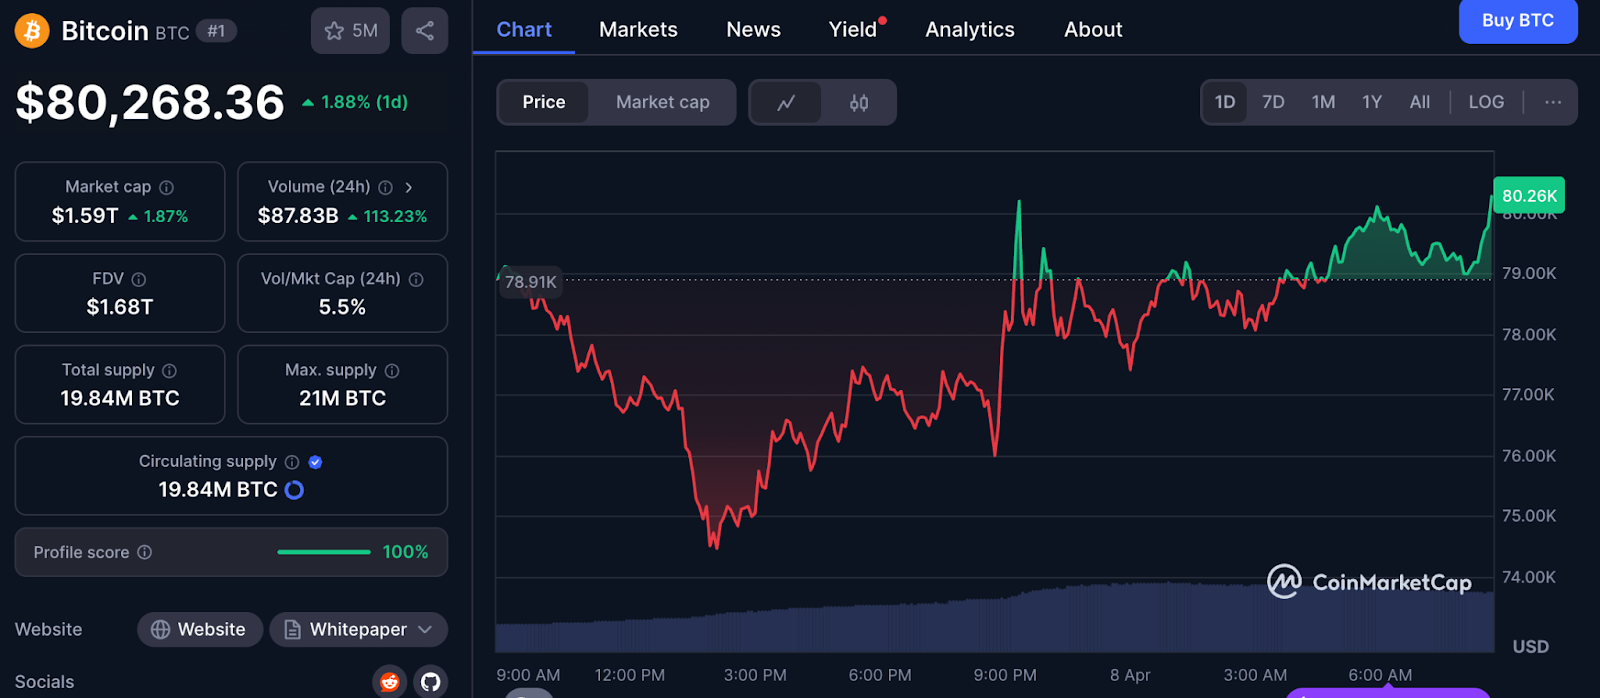The image size is (1600, 698).
Task: Select the 7D time range
Action: click(1273, 102)
